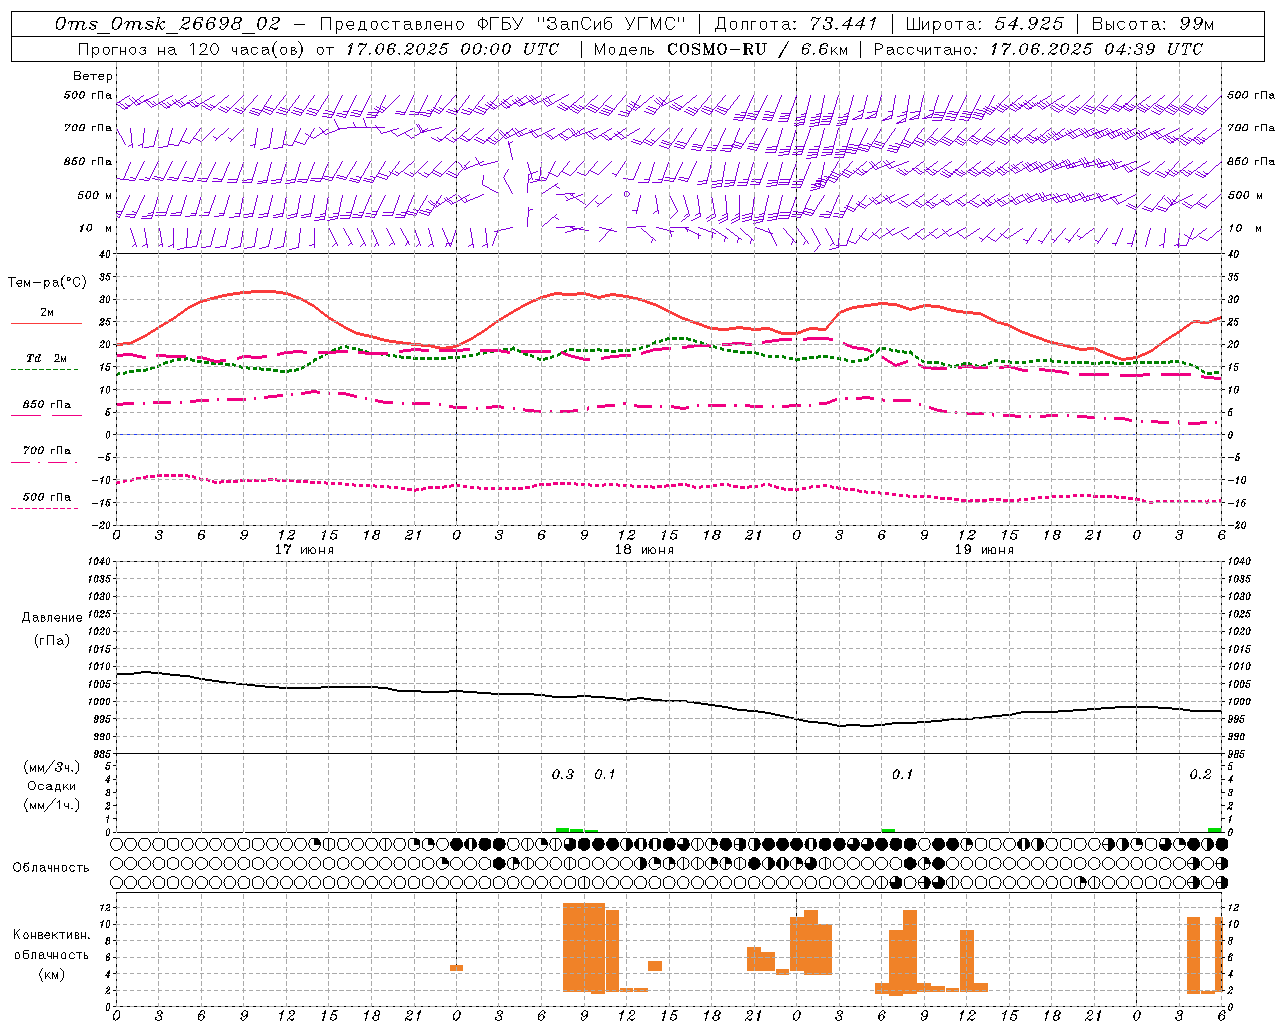Click the "(мм/1ч.)" unit label

click(52, 805)
